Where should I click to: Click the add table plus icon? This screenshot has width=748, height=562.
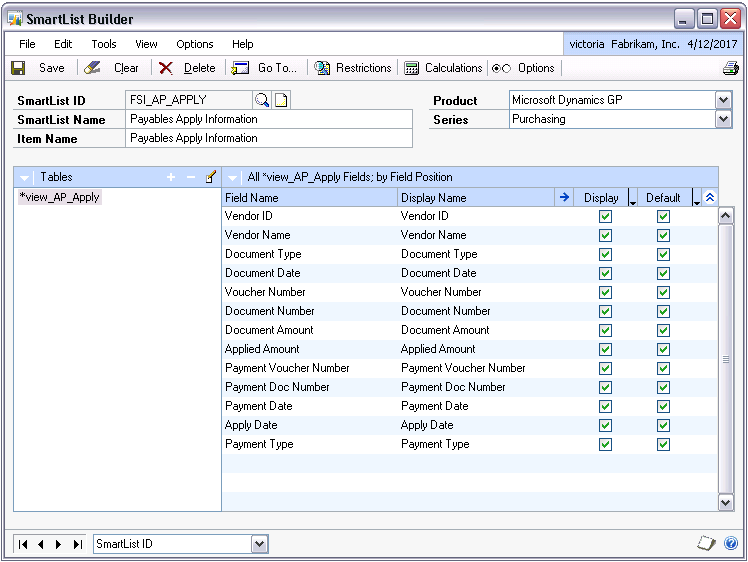(x=170, y=177)
